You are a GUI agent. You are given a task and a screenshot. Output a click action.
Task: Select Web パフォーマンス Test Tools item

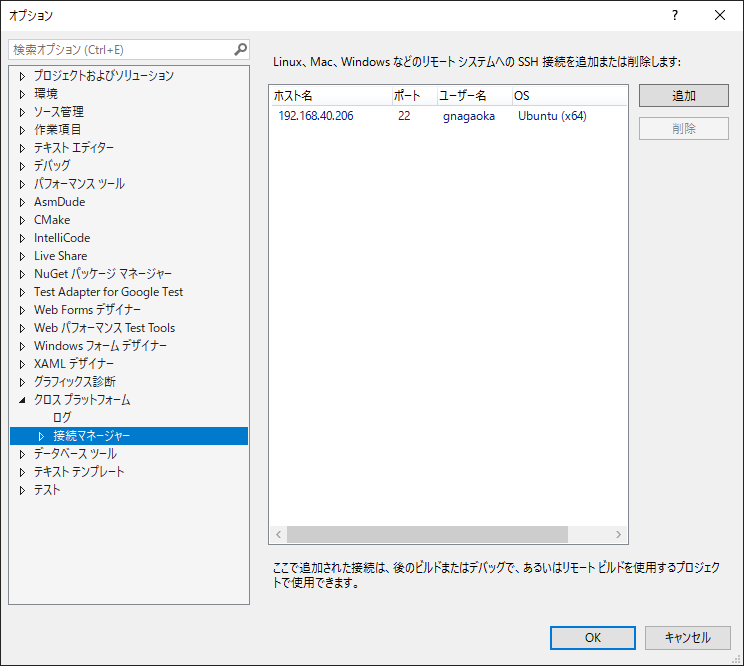[x=104, y=328]
